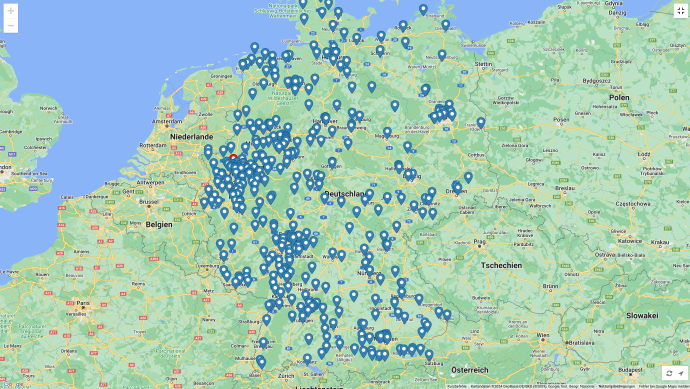Click the Kartendaten copyright text
Screen dimensions: 690x389
tap(532, 386)
